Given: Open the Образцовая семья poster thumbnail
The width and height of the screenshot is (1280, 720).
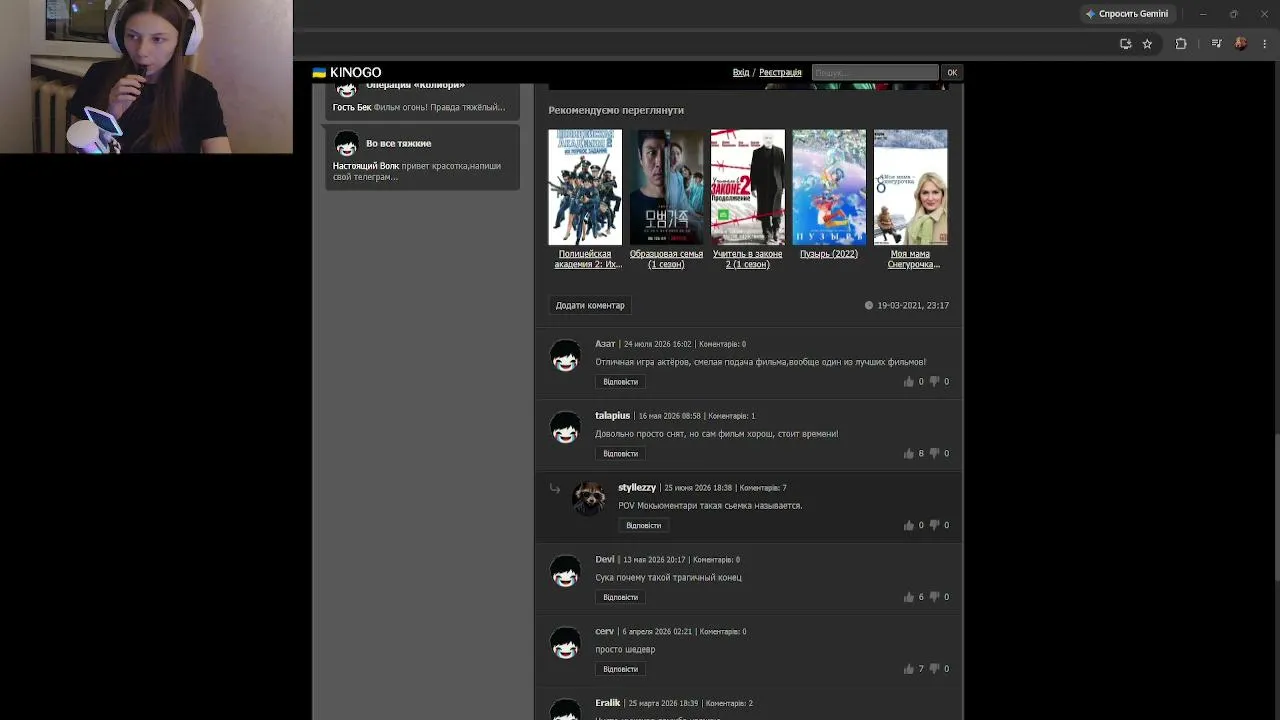Looking at the screenshot, I should tap(666, 187).
